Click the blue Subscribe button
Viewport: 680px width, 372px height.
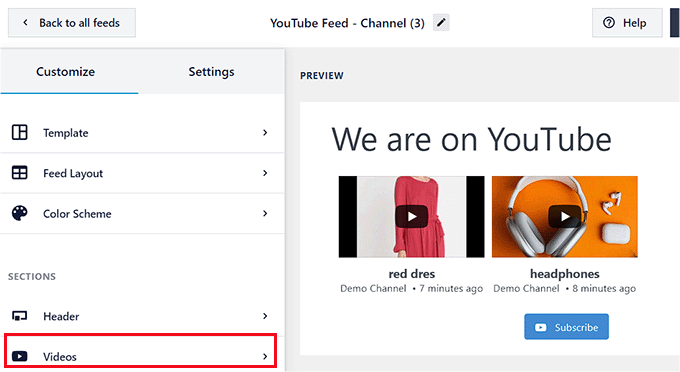click(x=566, y=326)
